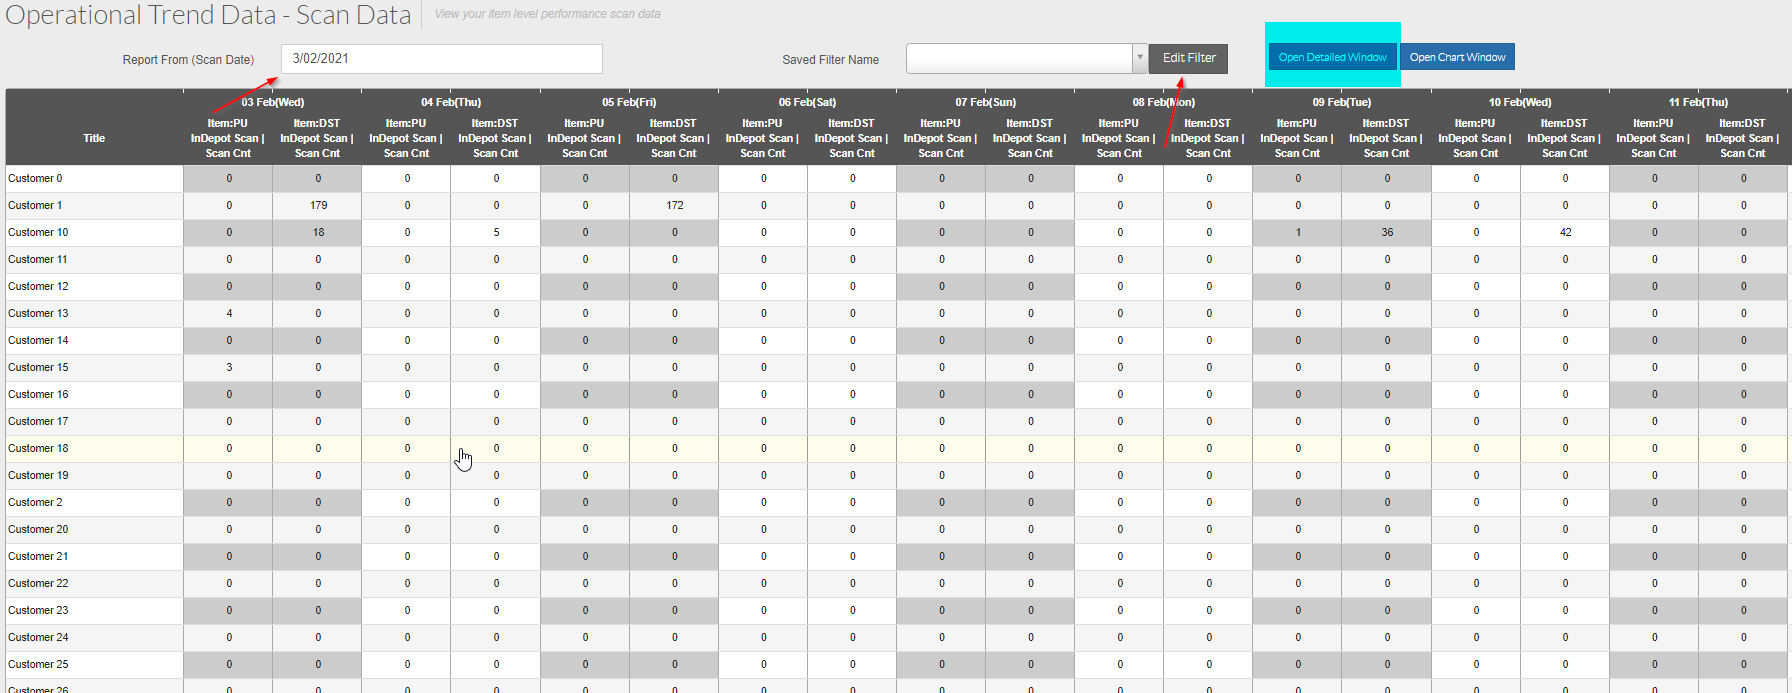Viewport: 1792px width, 693px height.
Task: Click the Edit Filter button
Action: tap(1188, 58)
